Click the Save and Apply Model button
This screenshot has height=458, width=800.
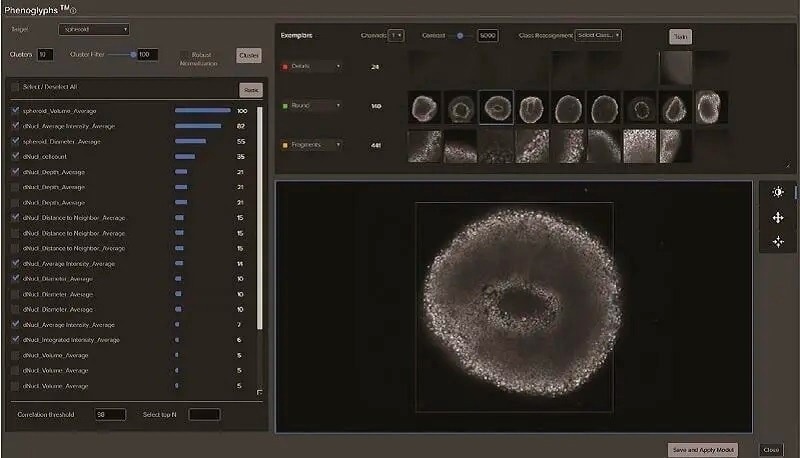(706, 450)
